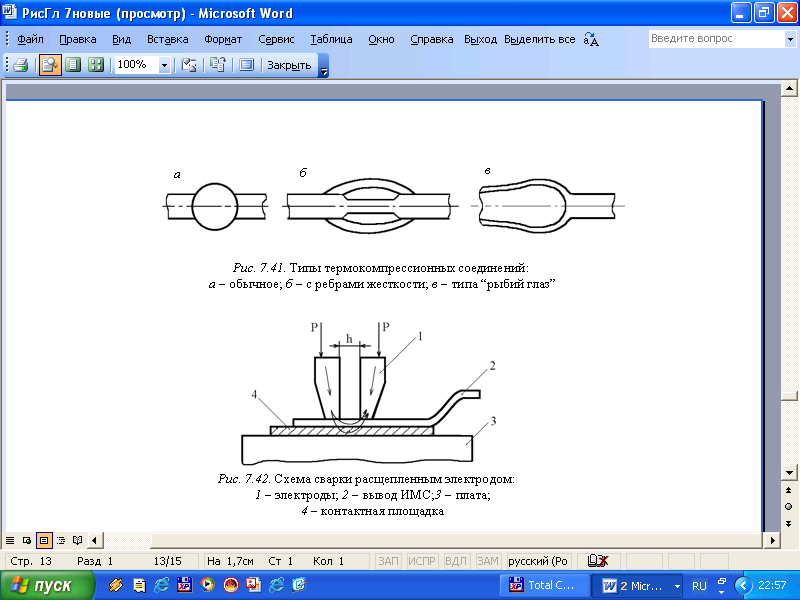Toggle the Magnifier tool button
This screenshot has width=800, height=600.
tap(50, 65)
